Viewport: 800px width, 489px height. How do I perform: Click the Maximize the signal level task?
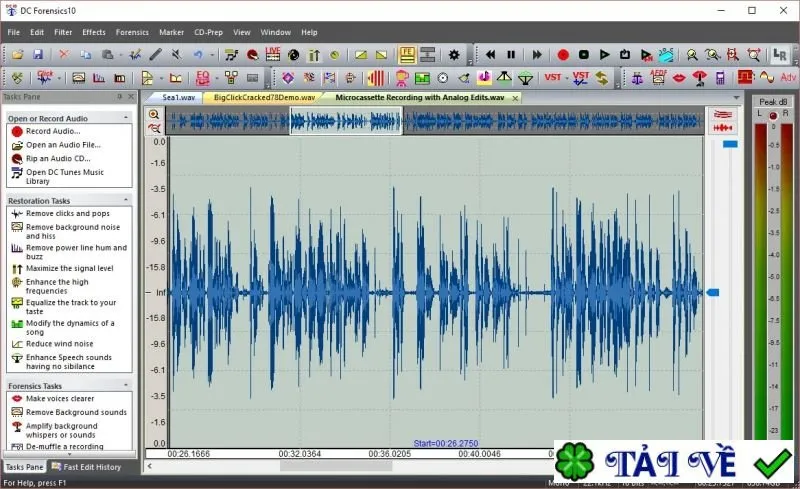point(70,268)
